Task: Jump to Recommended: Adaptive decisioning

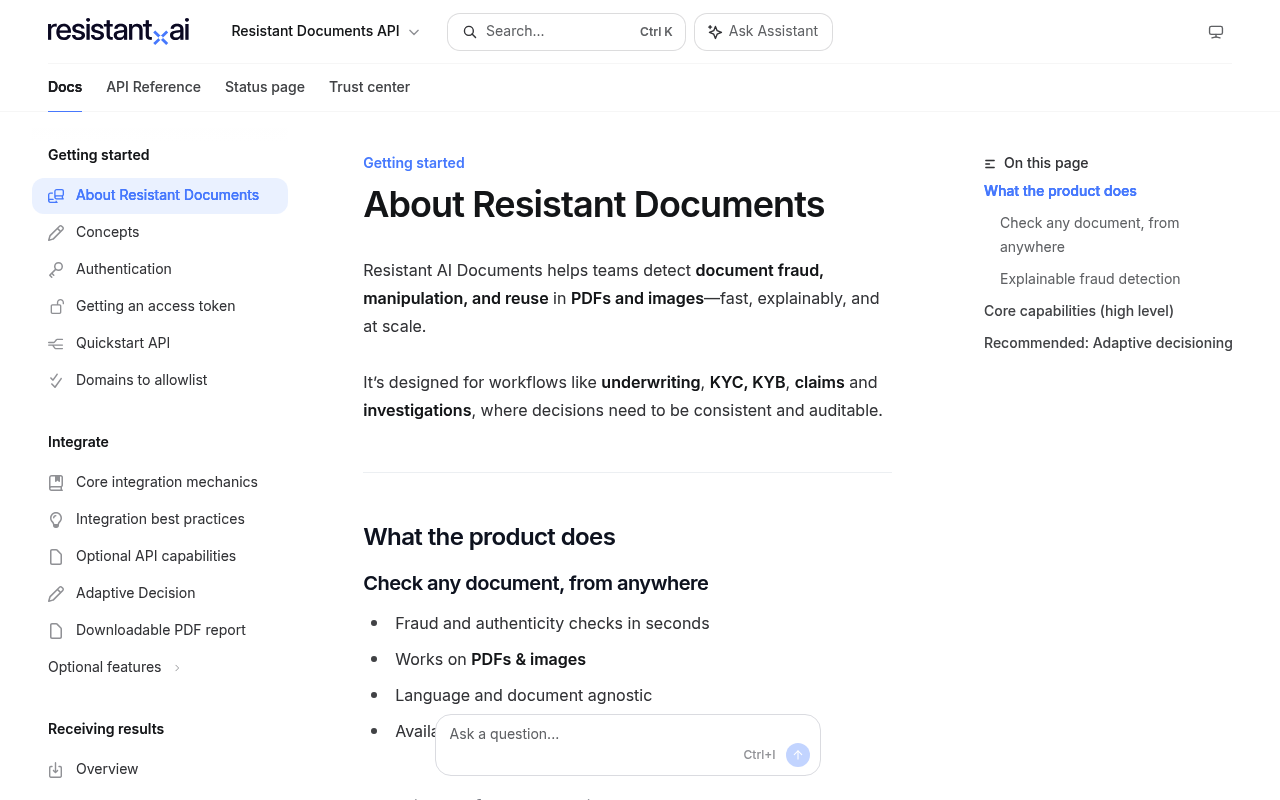Action: tap(1108, 343)
